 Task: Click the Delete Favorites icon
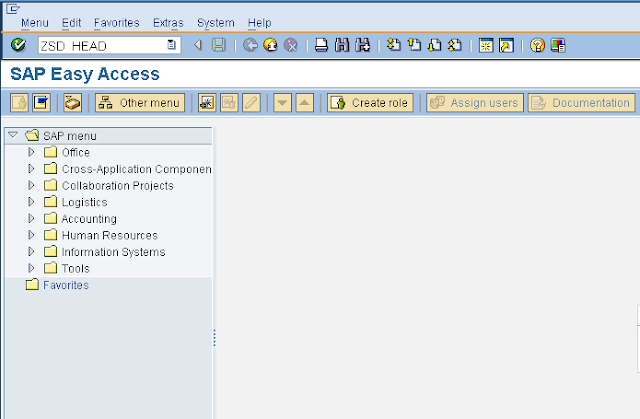(x=229, y=103)
